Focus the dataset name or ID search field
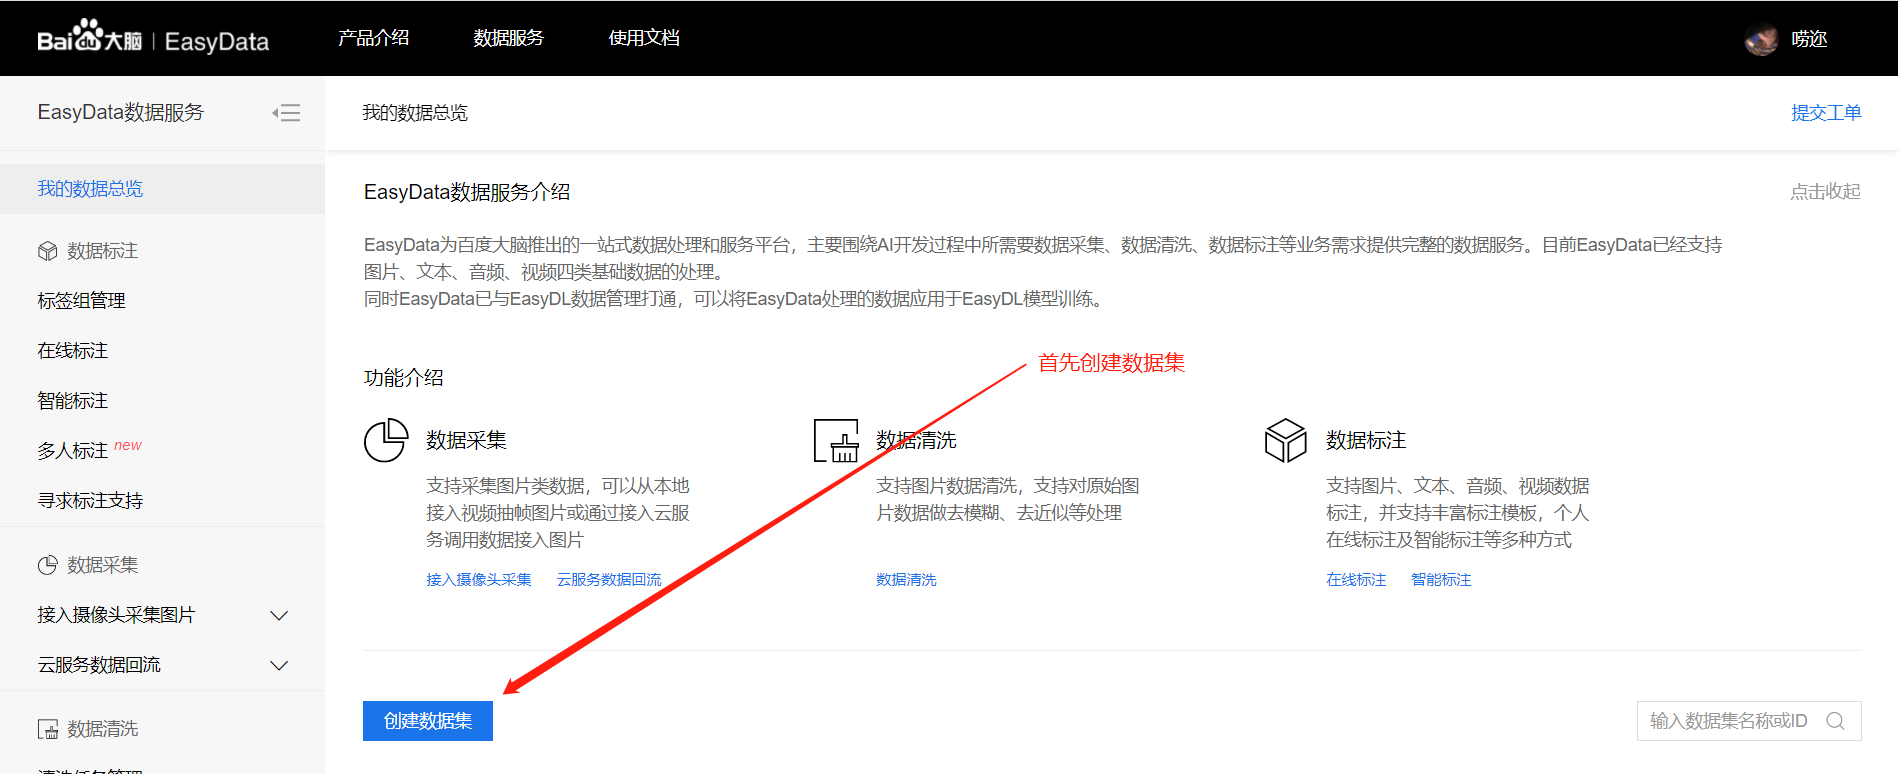Screen dimensions: 1898x774 coord(1749,721)
